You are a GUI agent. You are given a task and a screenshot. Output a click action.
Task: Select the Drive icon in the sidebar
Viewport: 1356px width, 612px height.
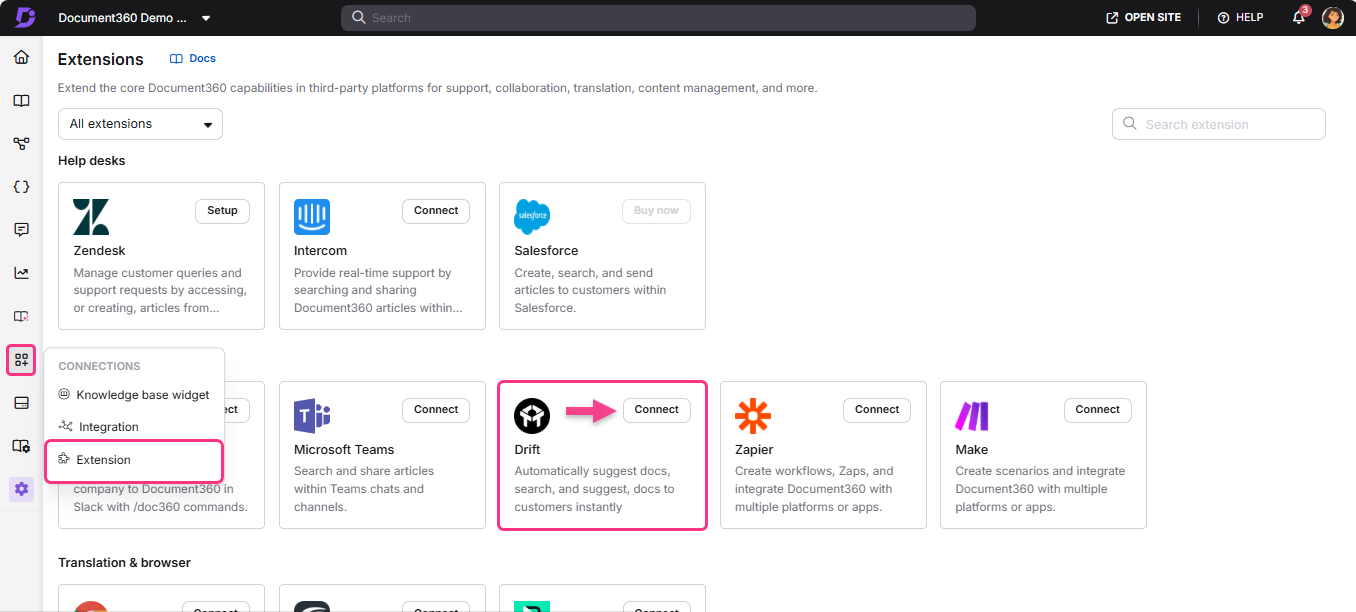pos(21,402)
